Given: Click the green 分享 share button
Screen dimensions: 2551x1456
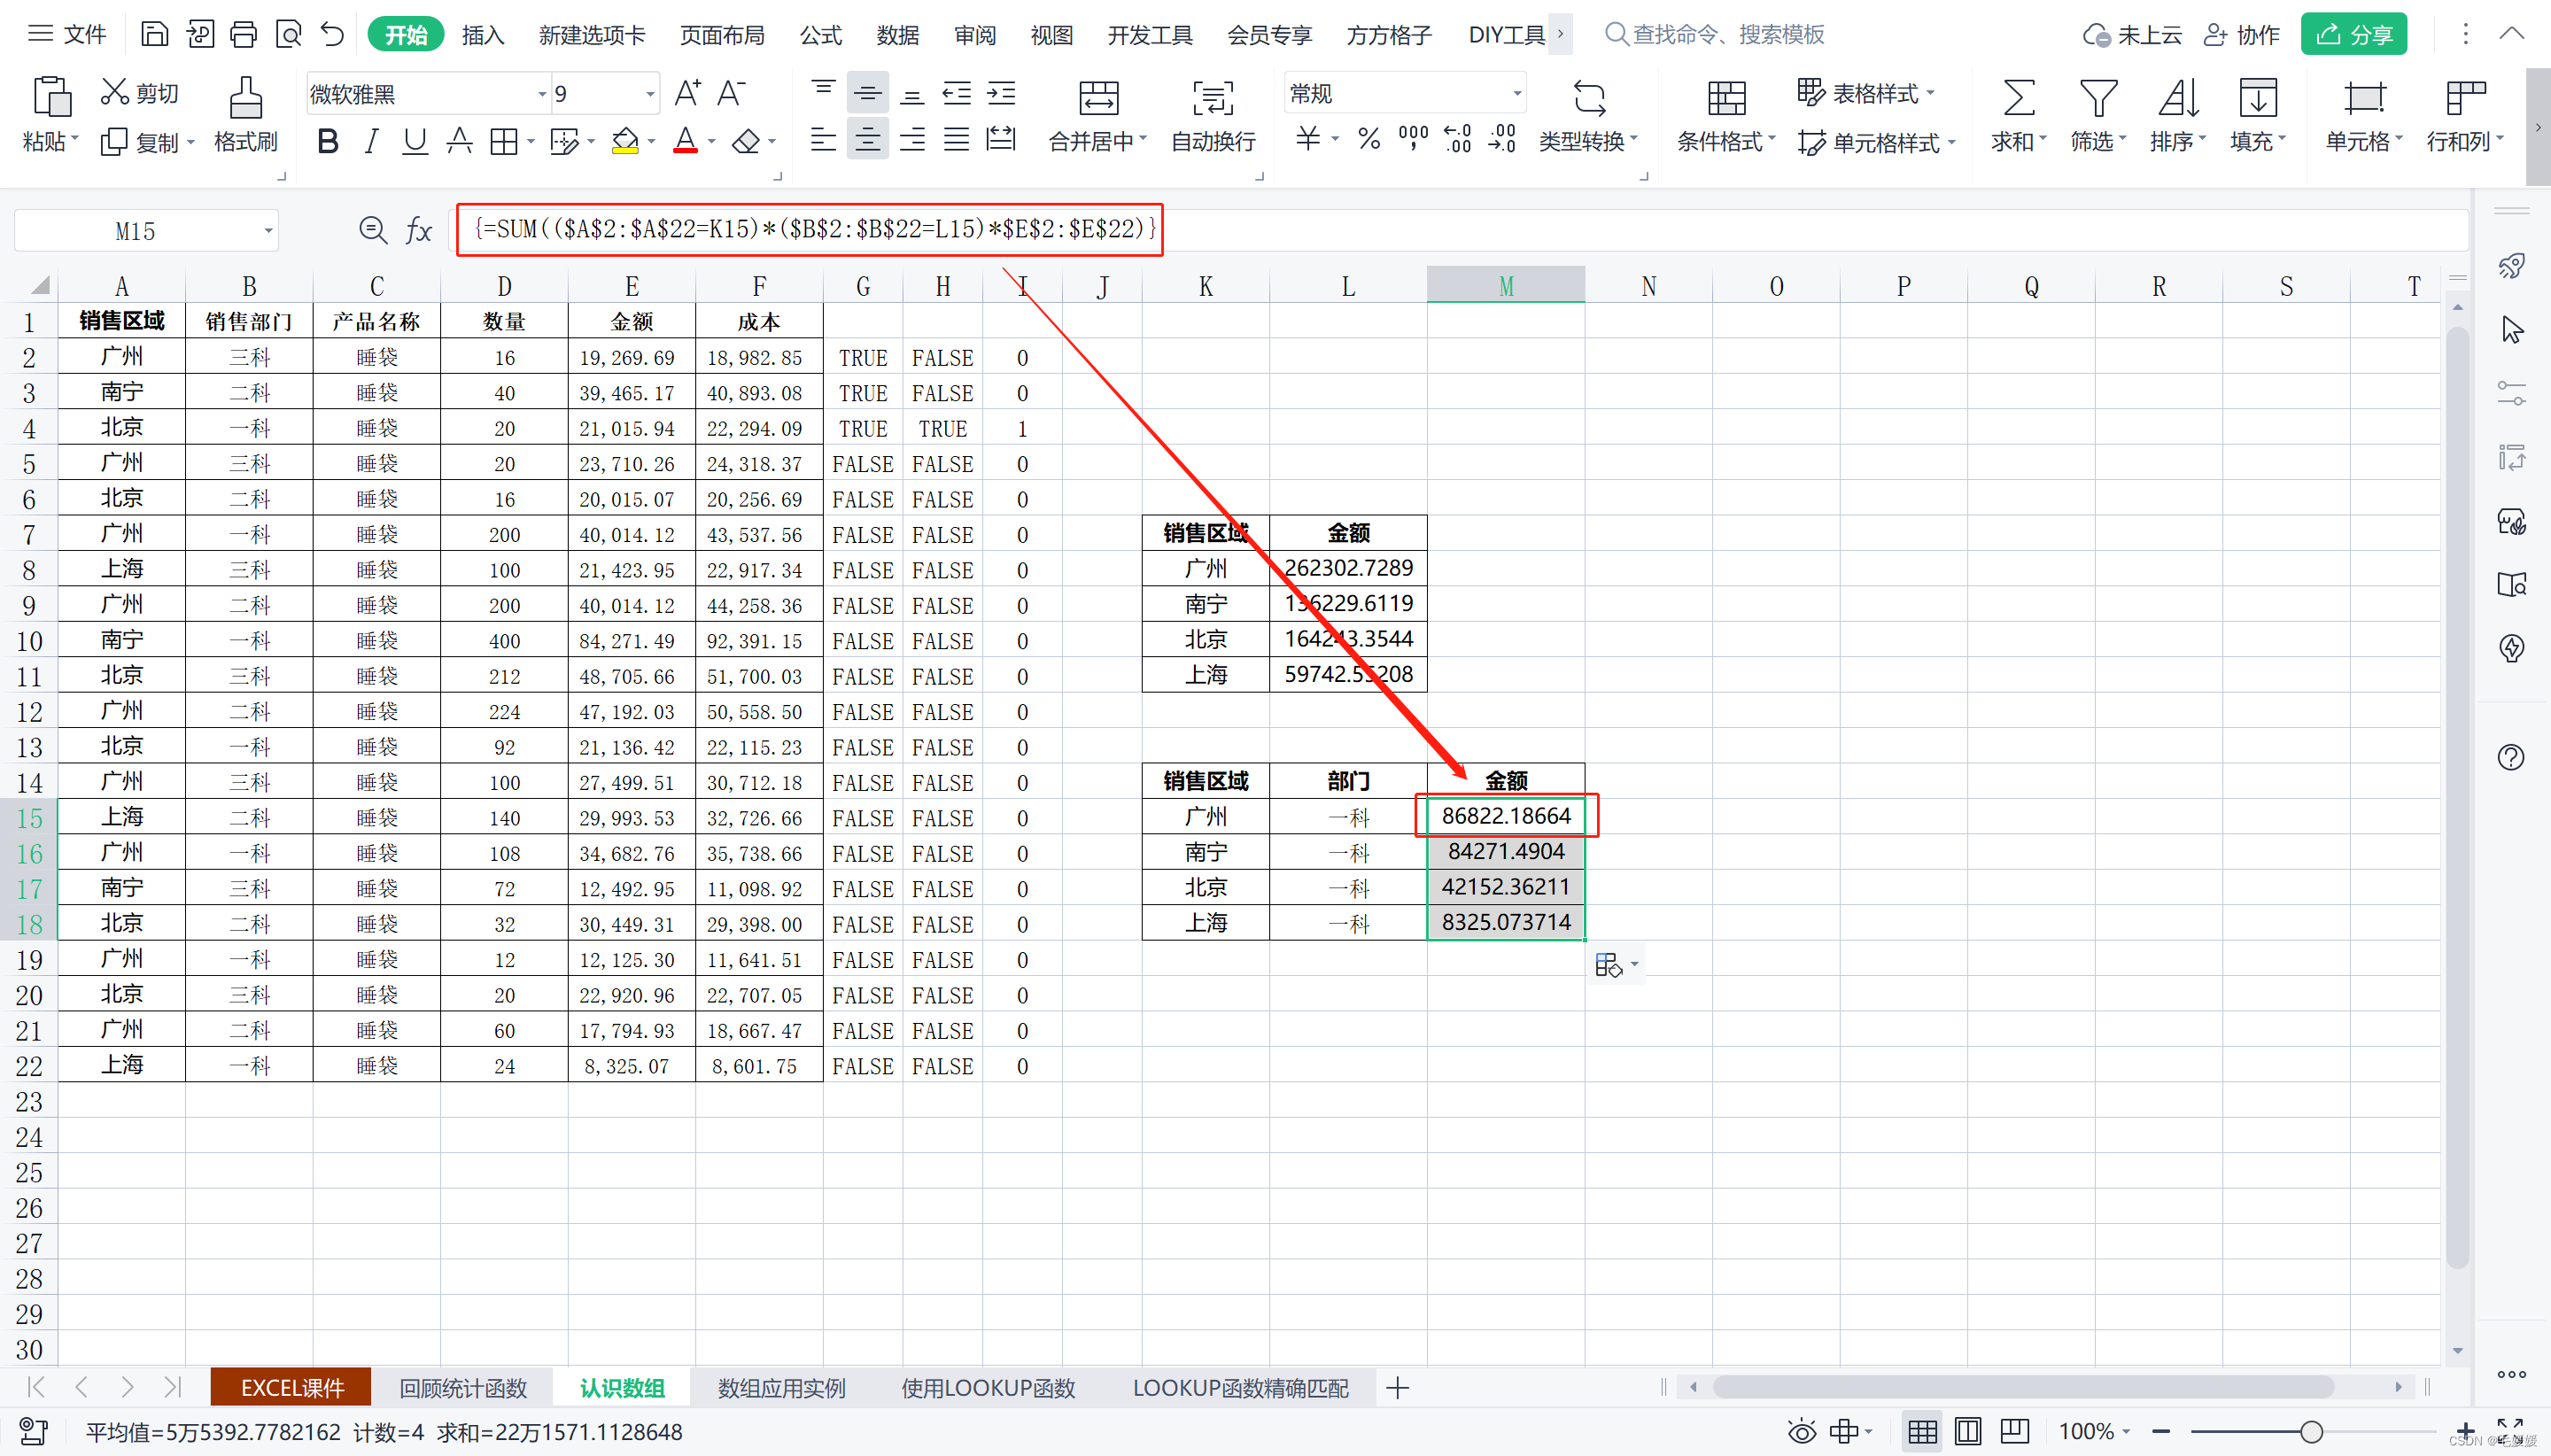Looking at the screenshot, I should point(2353,35).
